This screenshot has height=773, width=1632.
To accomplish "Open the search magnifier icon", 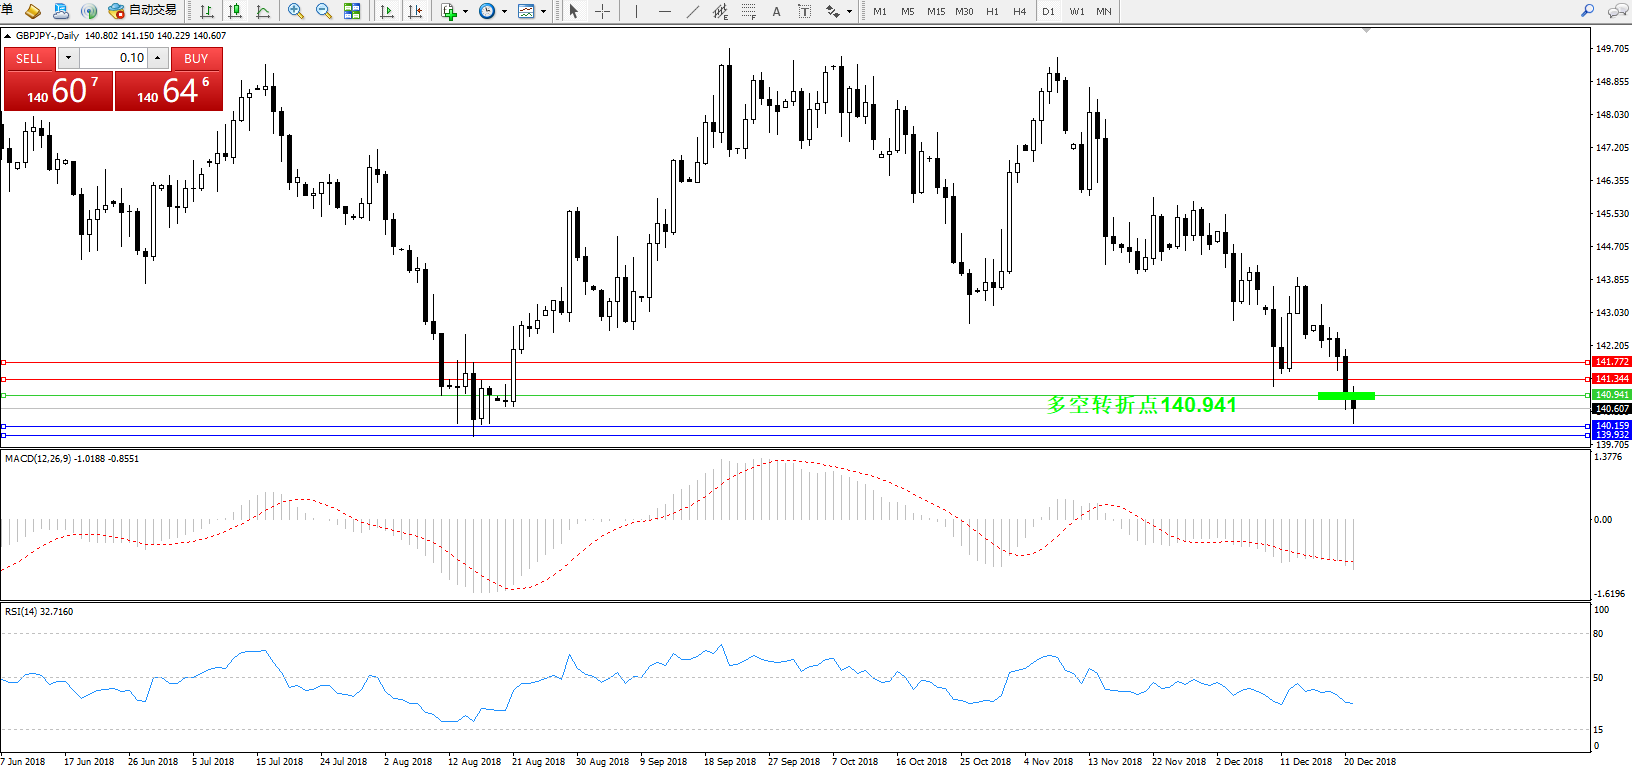I will point(1587,11).
